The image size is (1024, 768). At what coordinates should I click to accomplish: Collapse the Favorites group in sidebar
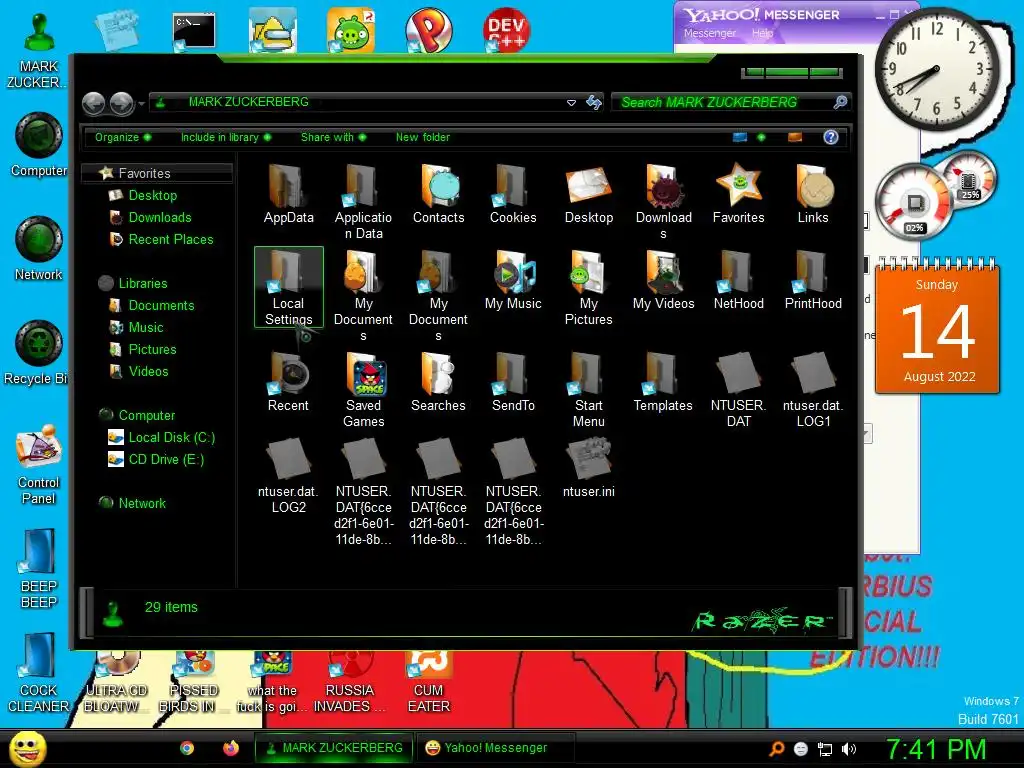pyautogui.click(x=157, y=173)
